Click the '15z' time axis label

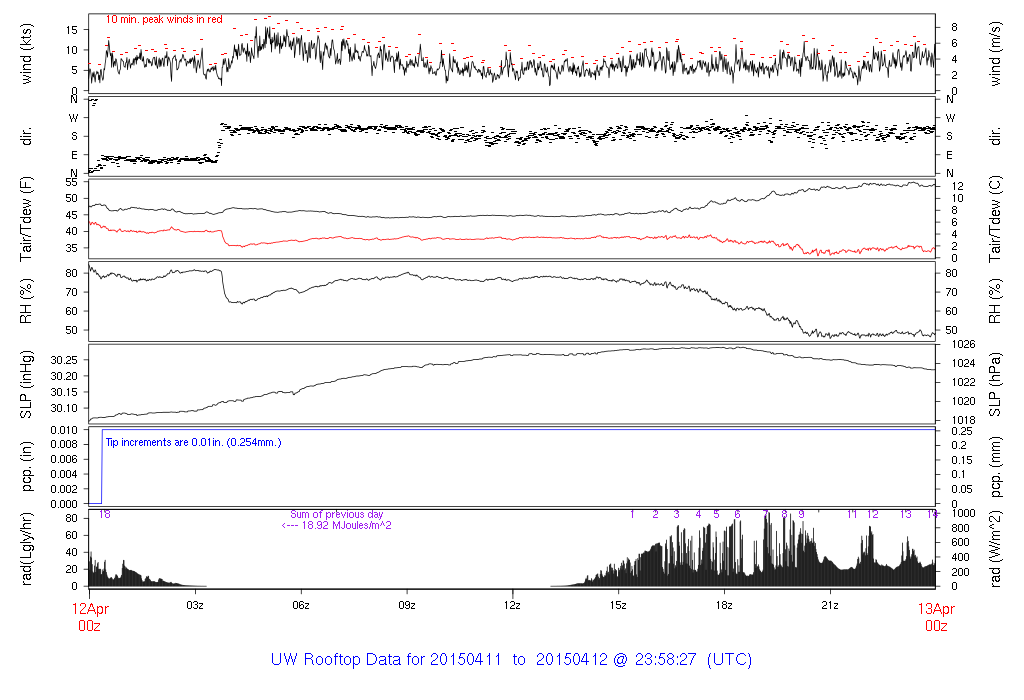point(618,605)
